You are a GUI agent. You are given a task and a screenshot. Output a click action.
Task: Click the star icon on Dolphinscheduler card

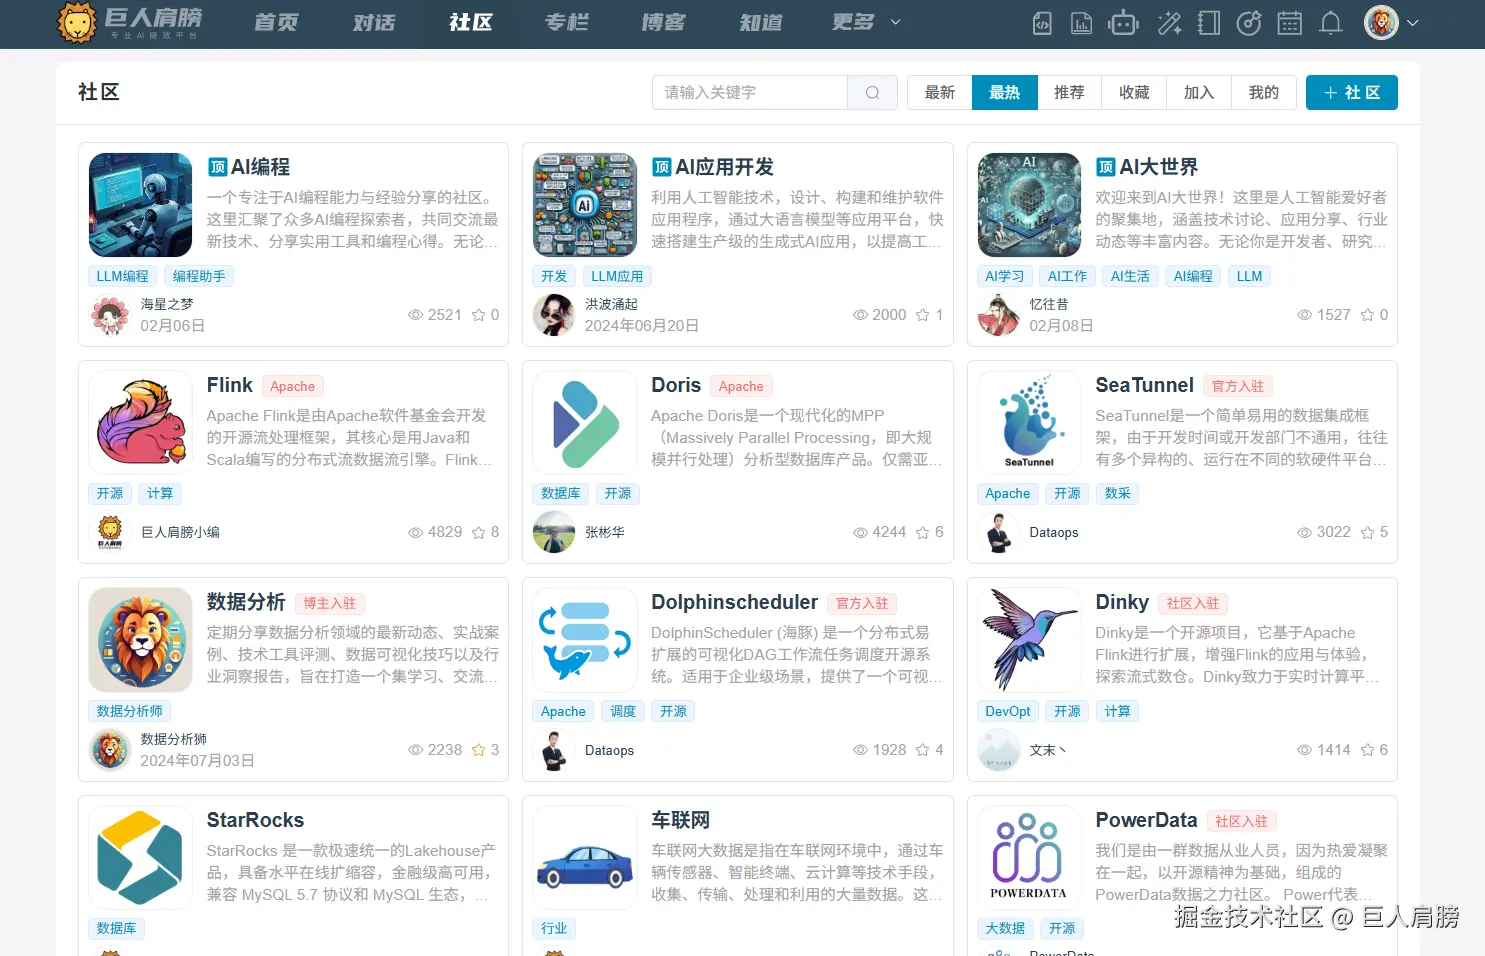coord(922,750)
